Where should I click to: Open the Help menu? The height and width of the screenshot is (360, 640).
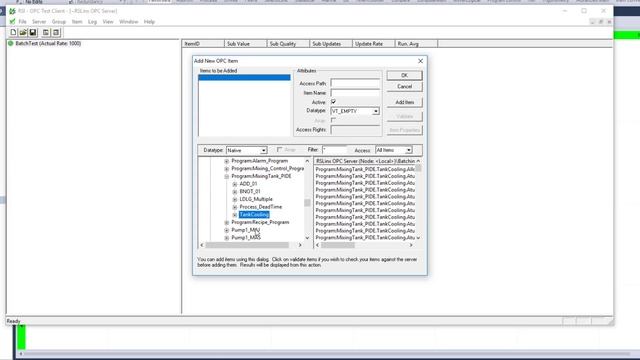pos(149,22)
